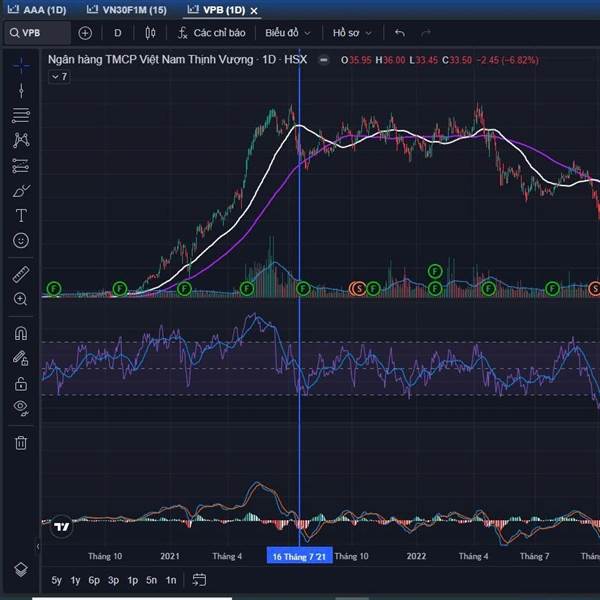This screenshot has height=600, width=600.
Task: Click the 2021 time axis label
Action: 170,556
